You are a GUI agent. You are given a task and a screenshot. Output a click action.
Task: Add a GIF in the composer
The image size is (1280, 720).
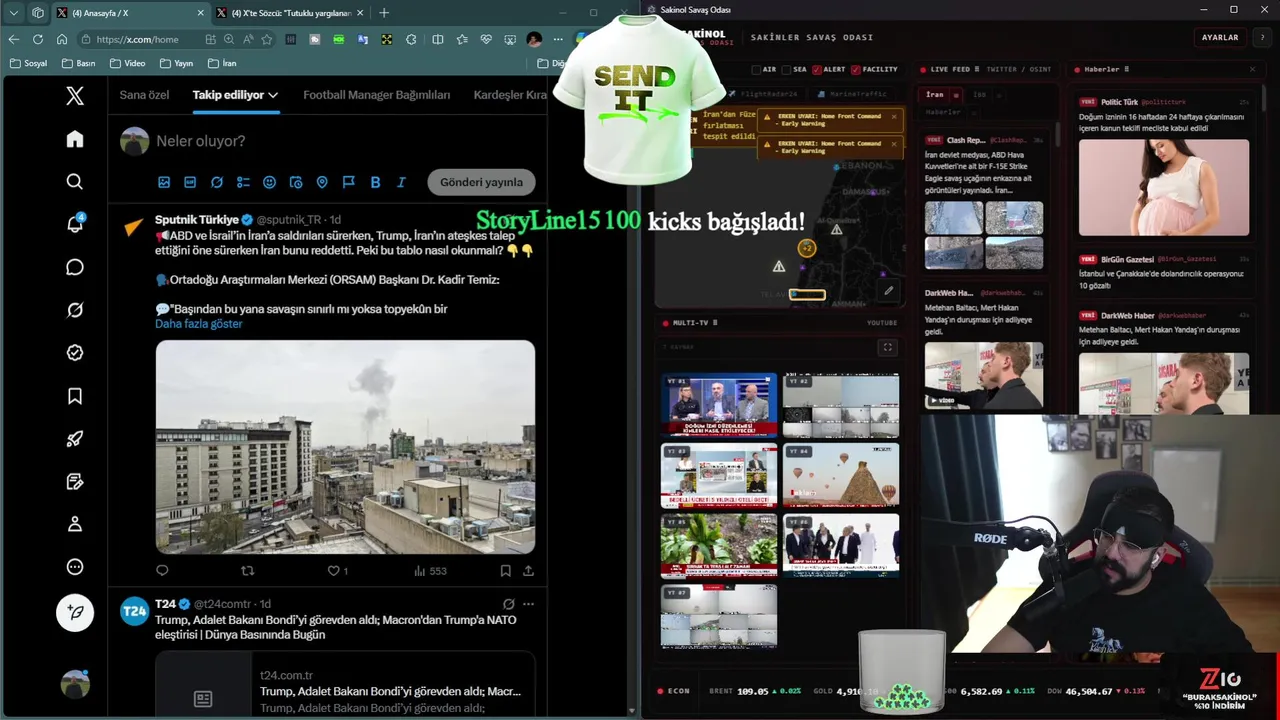(190, 182)
